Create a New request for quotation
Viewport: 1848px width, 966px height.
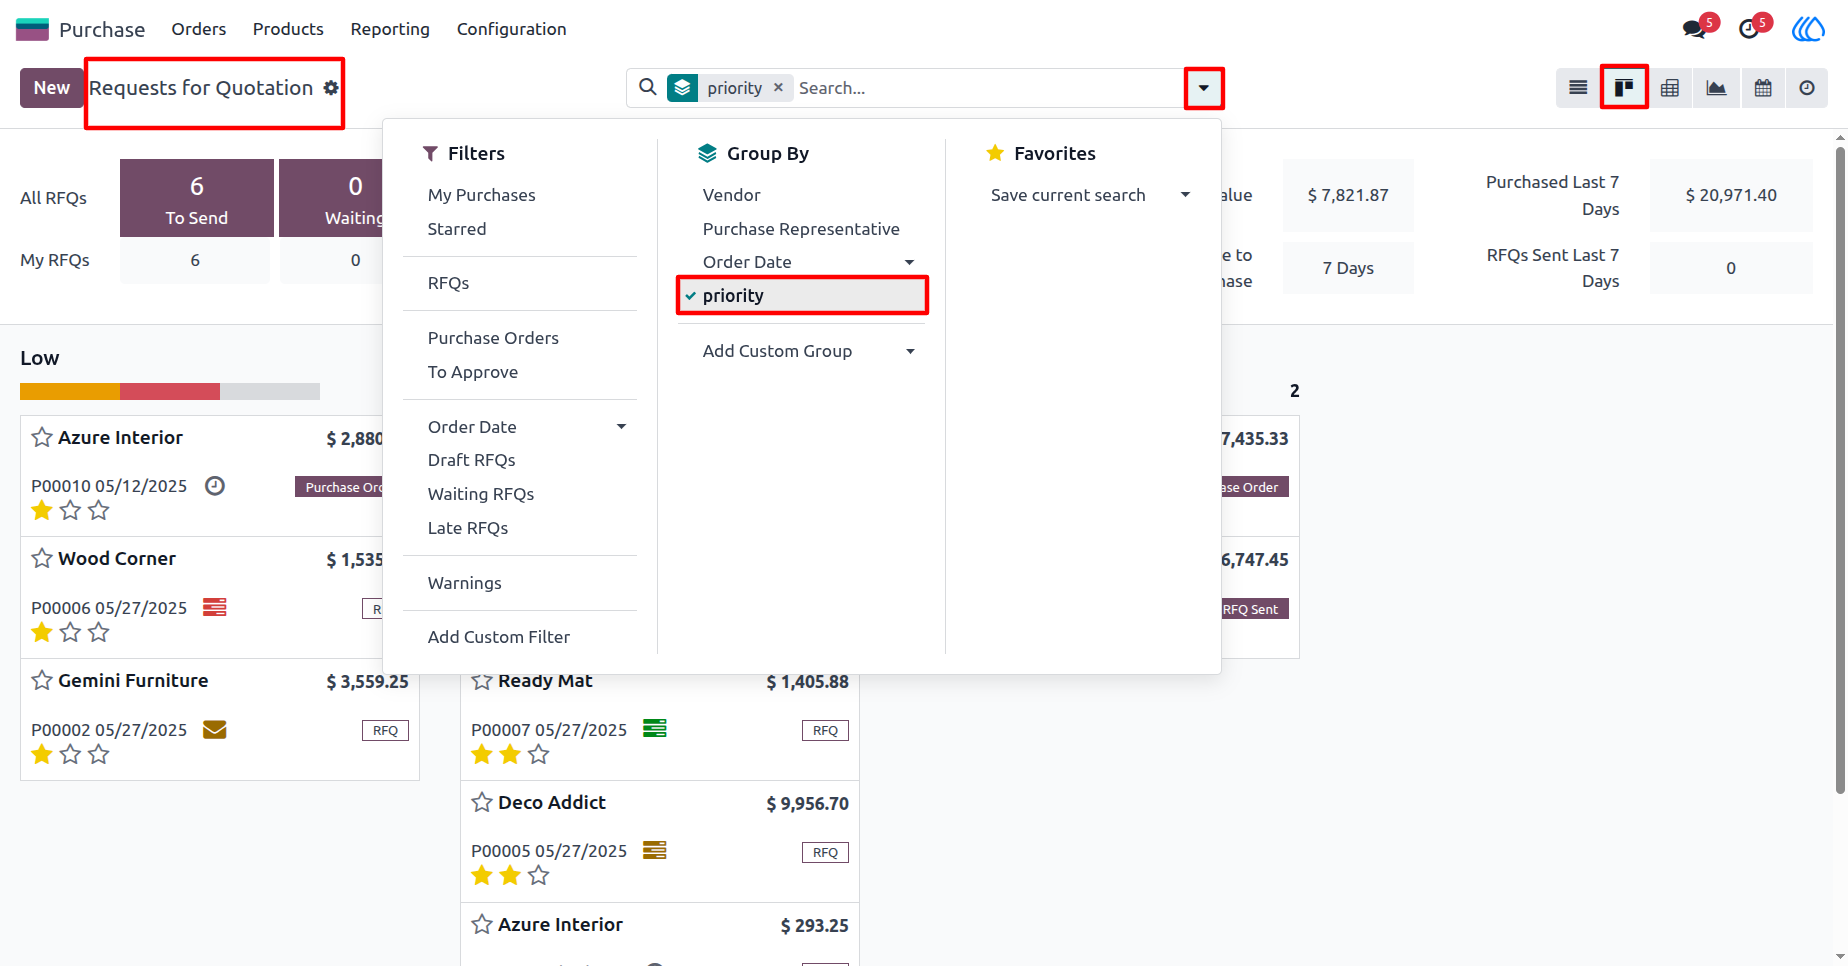coord(52,88)
